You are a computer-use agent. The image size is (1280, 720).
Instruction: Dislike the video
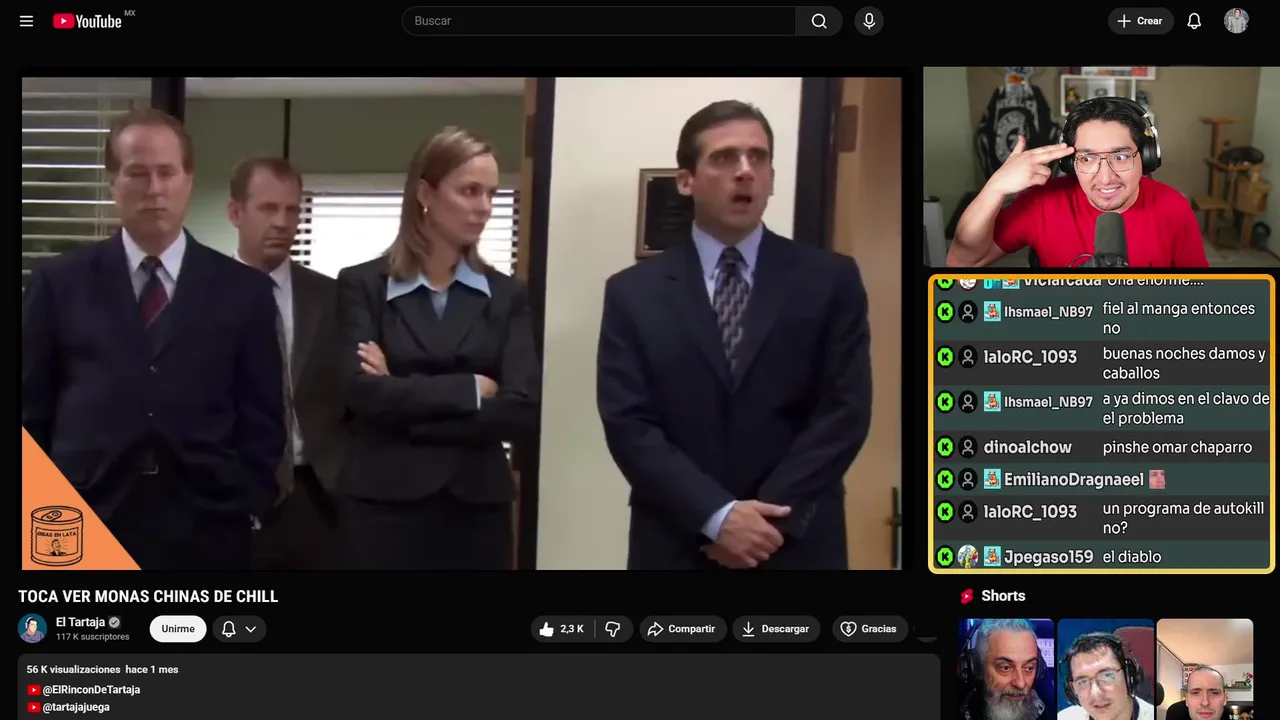point(613,629)
